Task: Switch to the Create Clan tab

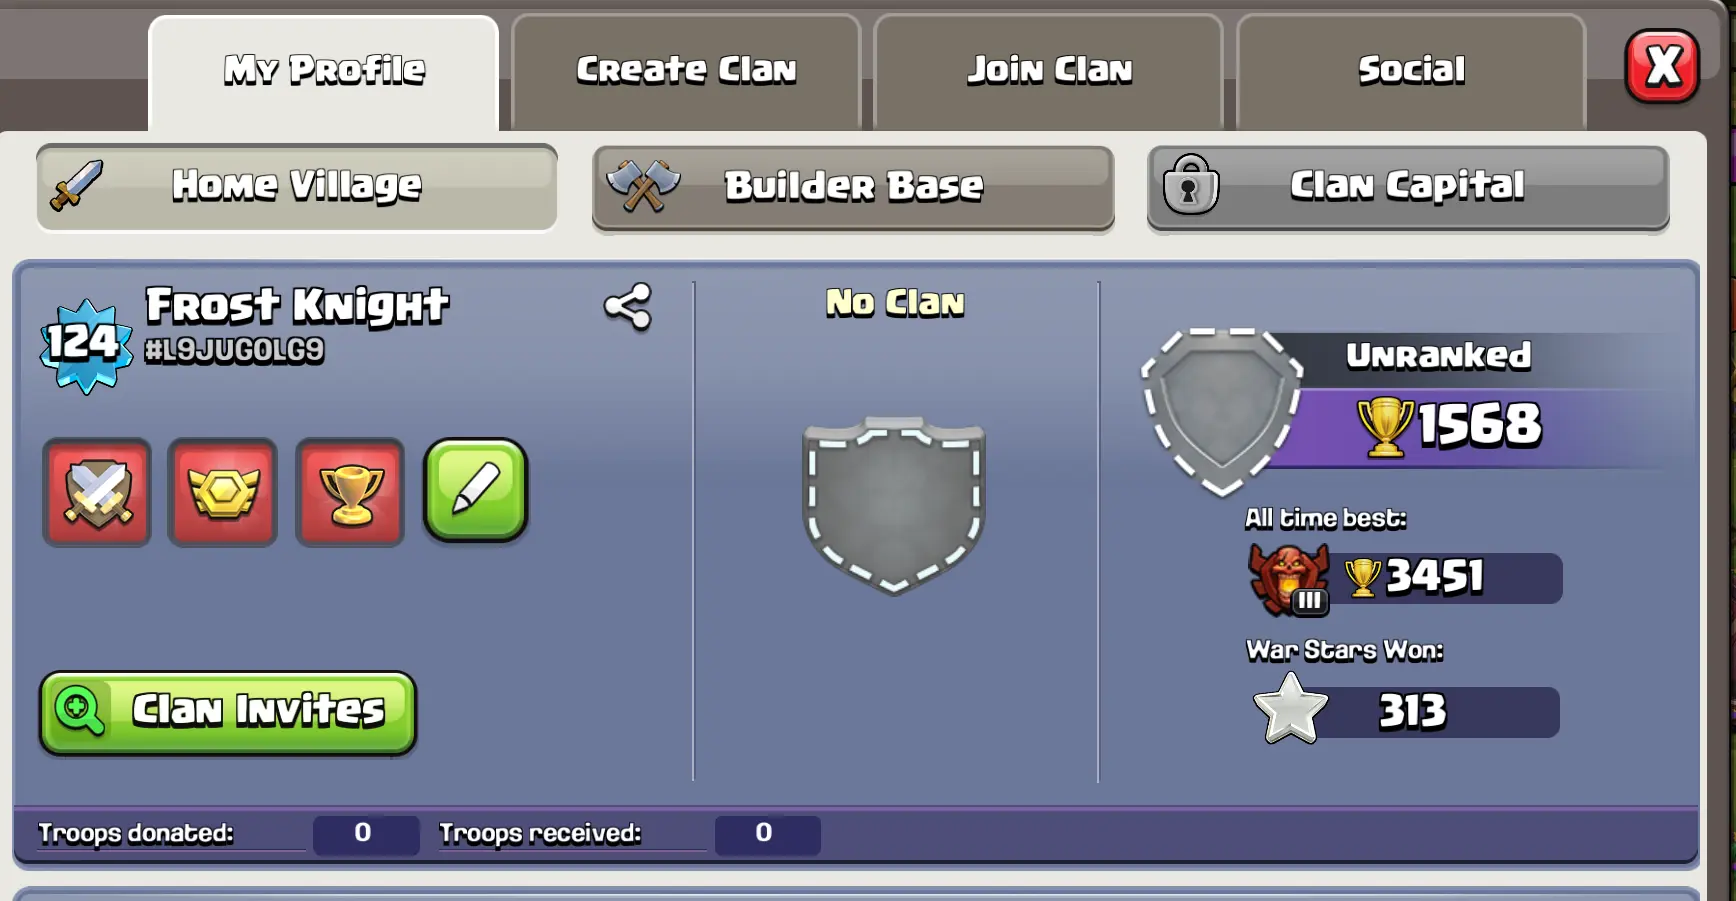Action: [x=686, y=72]
